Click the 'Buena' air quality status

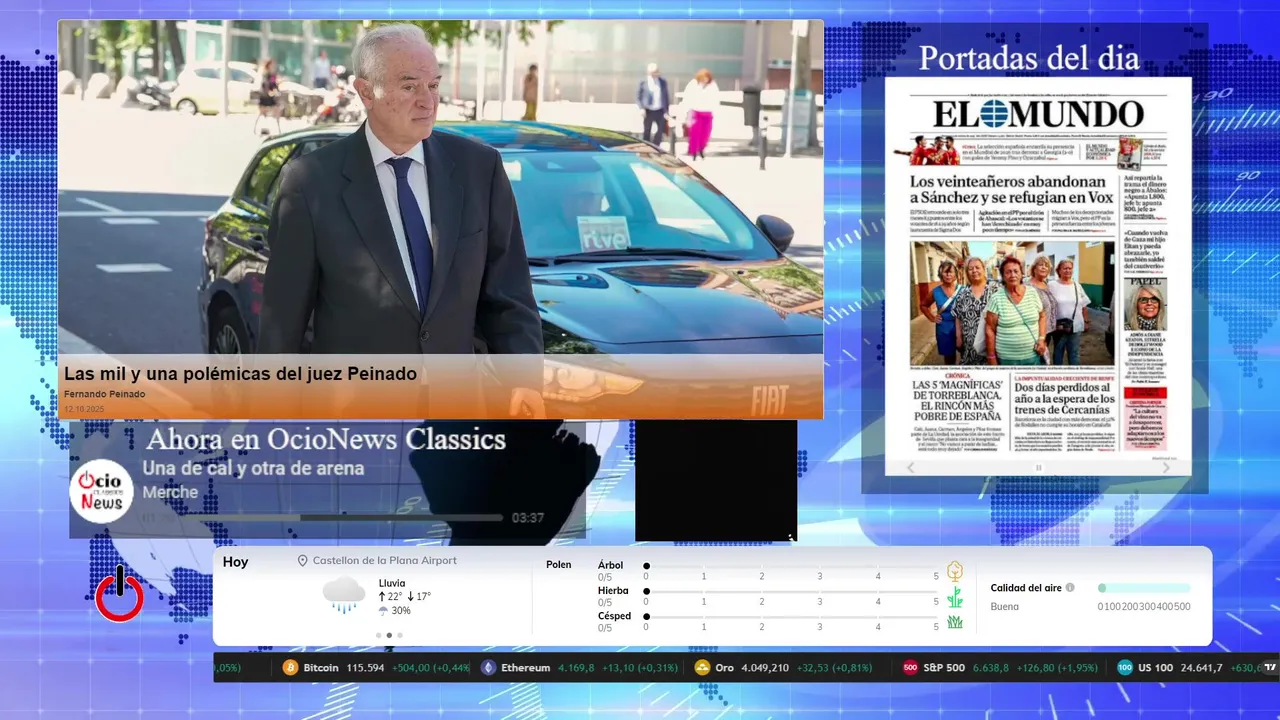(x=1004, y=606)
